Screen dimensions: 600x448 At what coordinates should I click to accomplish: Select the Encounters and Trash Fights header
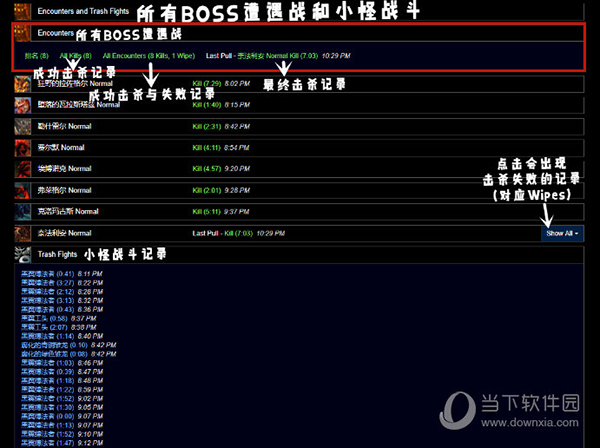[83, 11]
